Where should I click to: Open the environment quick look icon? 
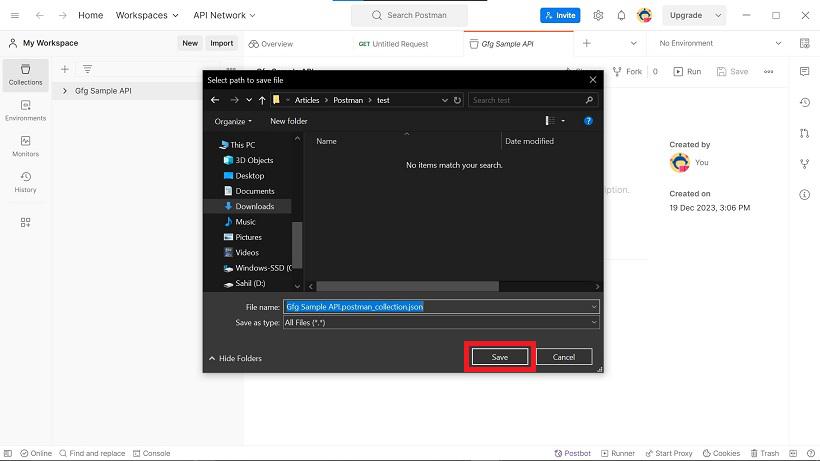point(804,43)
